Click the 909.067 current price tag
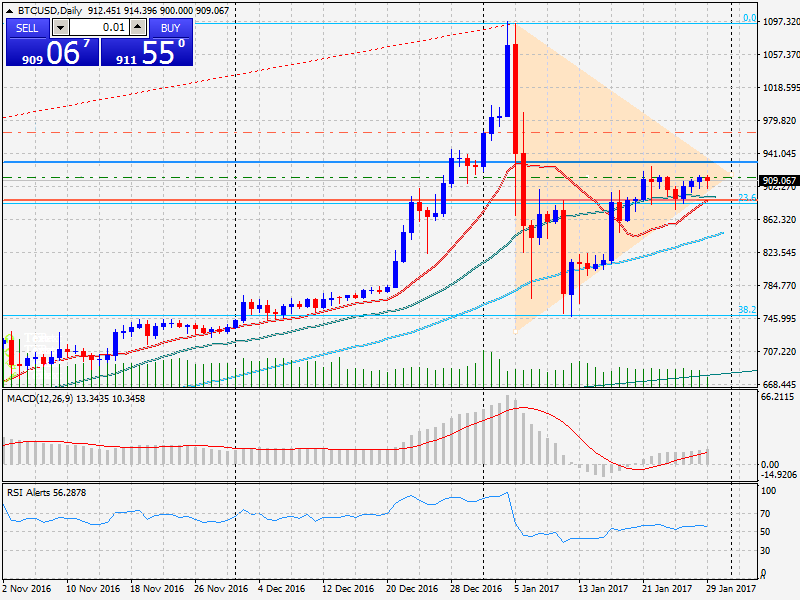This screenshot has width=800, height=600. pos(779,181)
